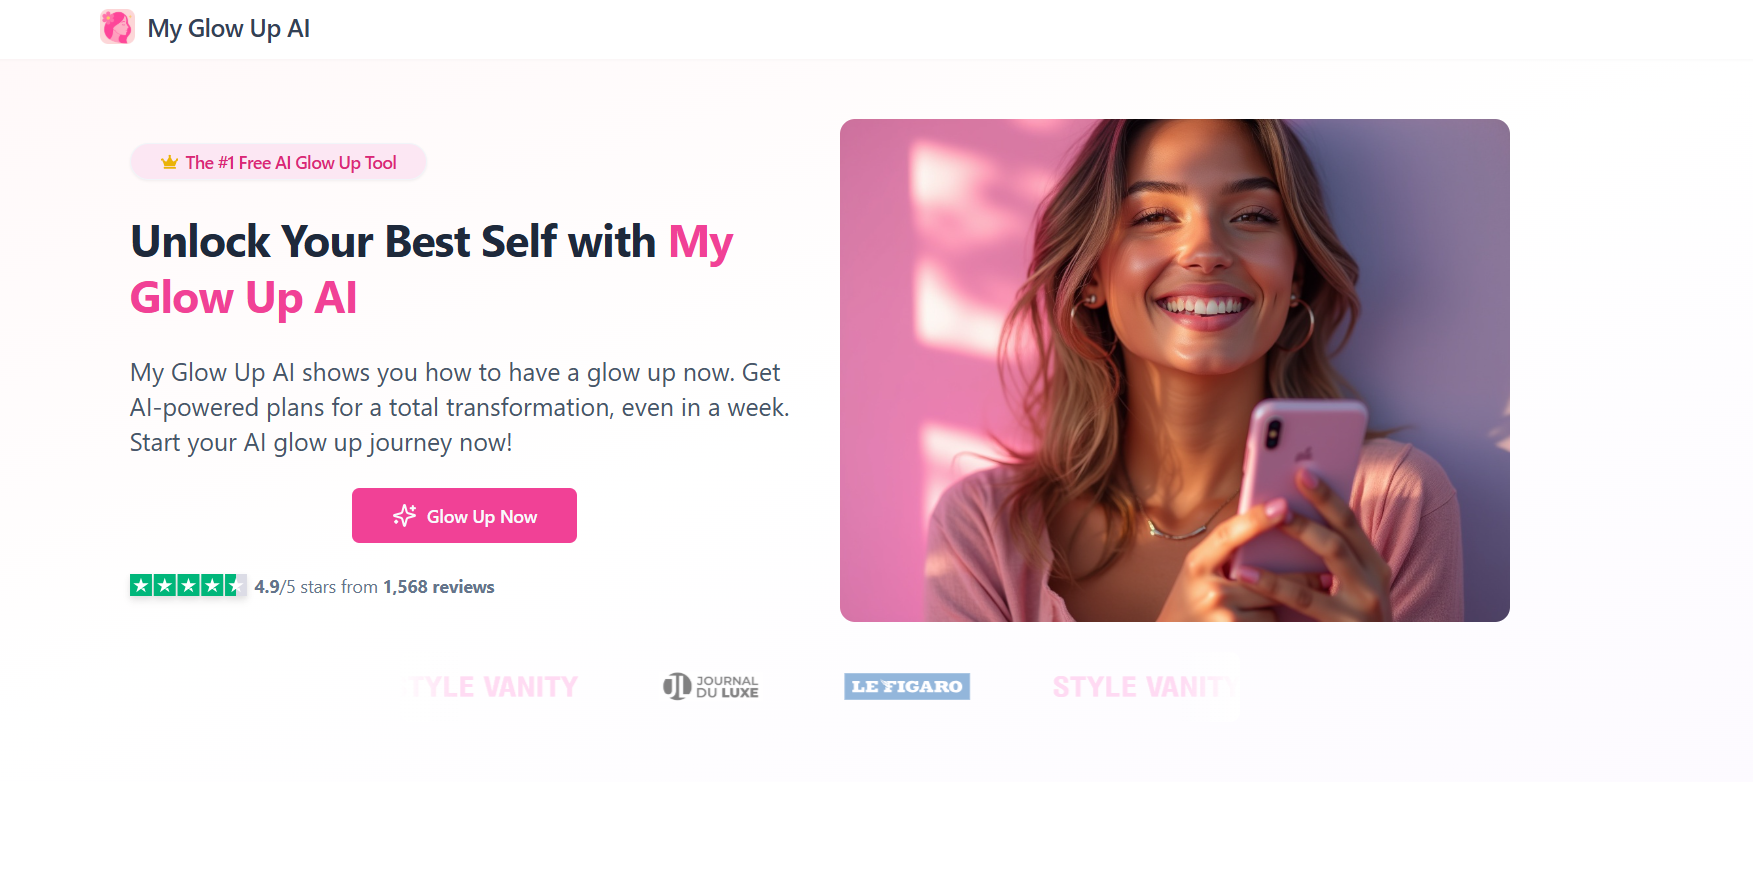The image size is (1753, 887).
Task: Select the #1 Free AI Glow Up Tool badge
Action: pos(278,162)
